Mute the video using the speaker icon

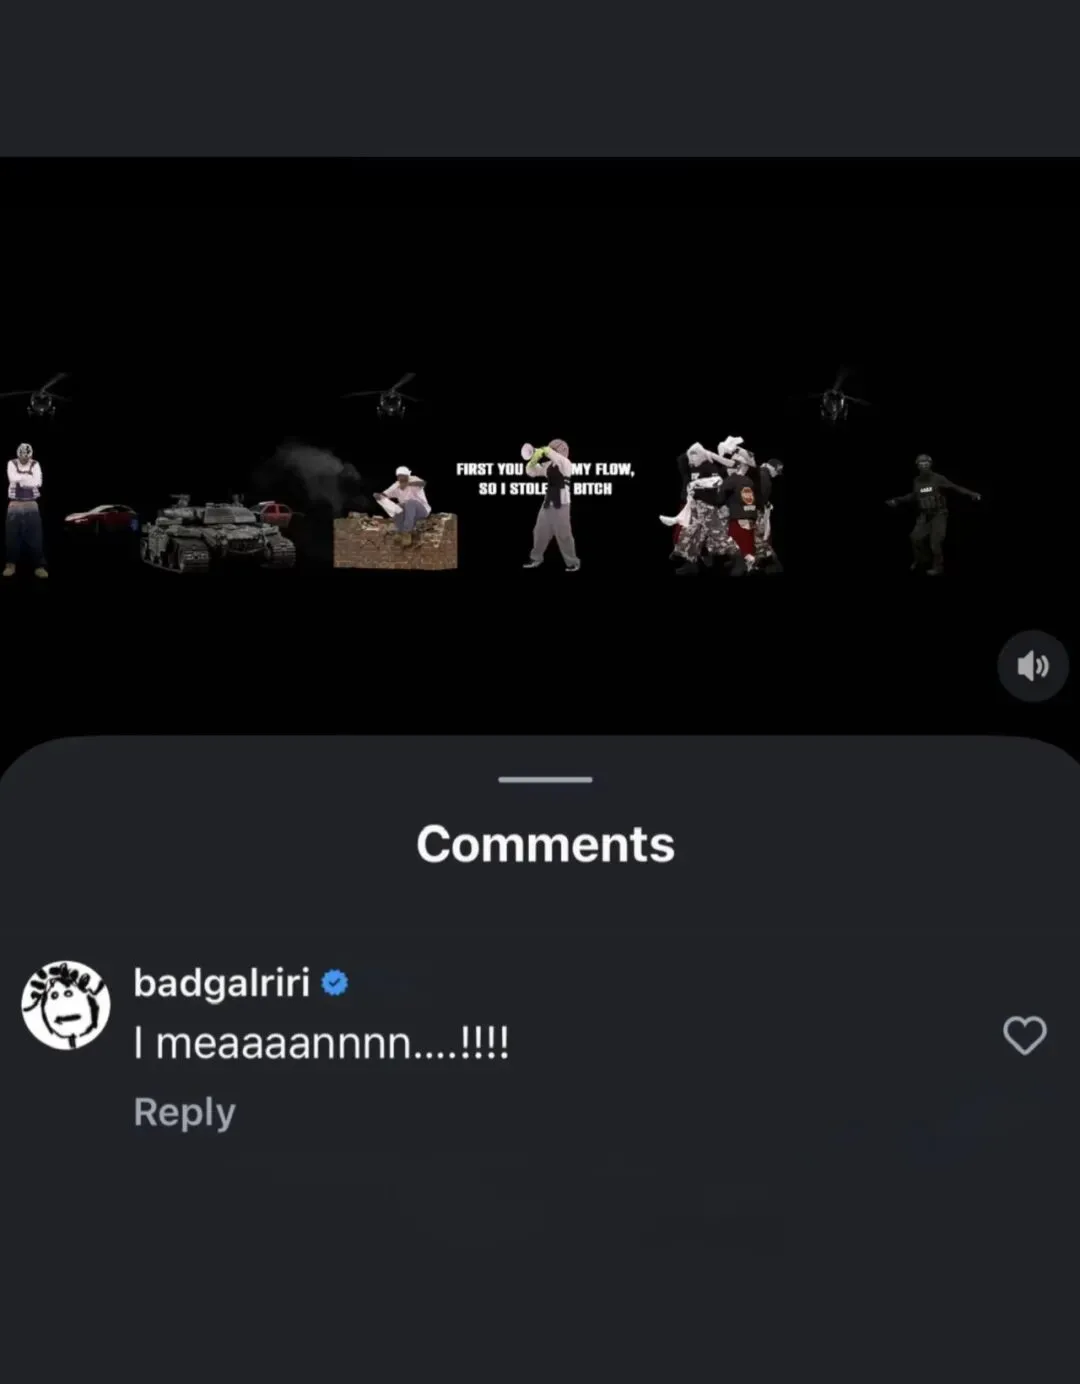click(x=1033, y=665)
